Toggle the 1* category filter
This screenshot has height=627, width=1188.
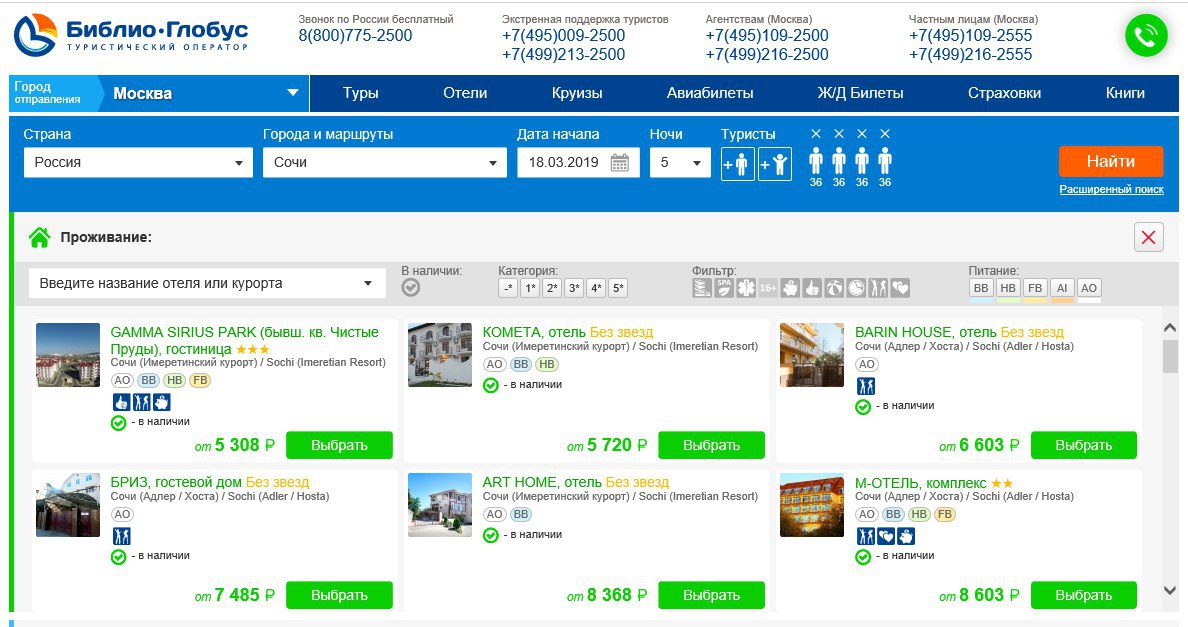point(530,289)
